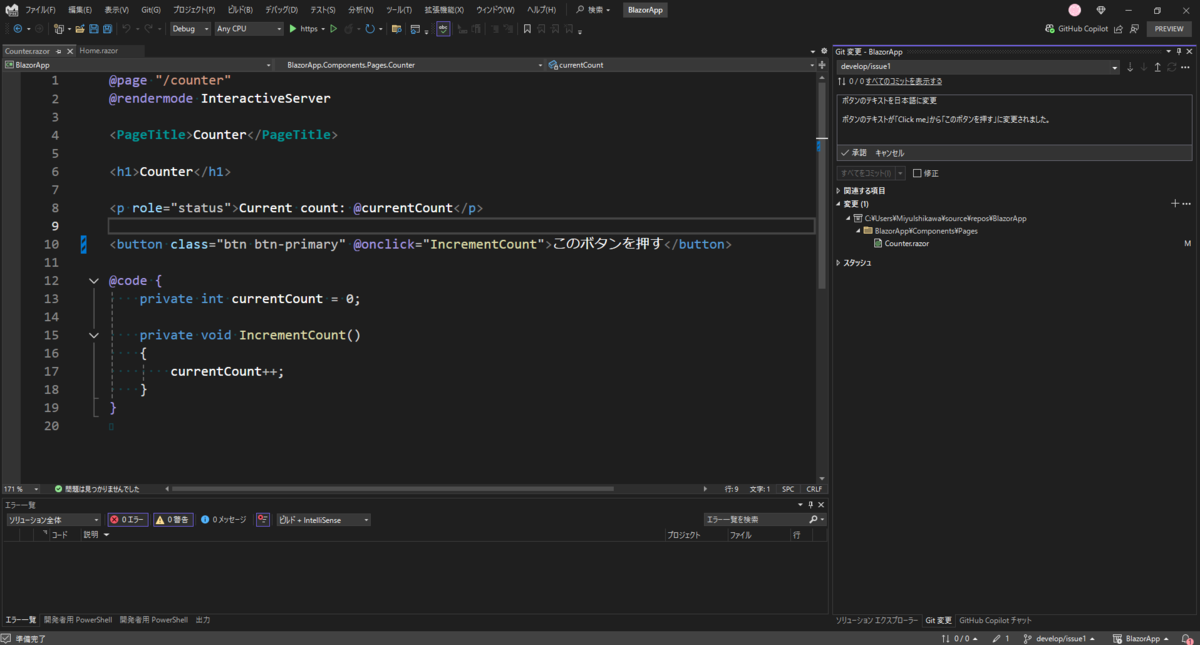Viewport: 1200px width, 645px height.
Task: Click the CRLF line ending indicator
Action: click(814, 489)
